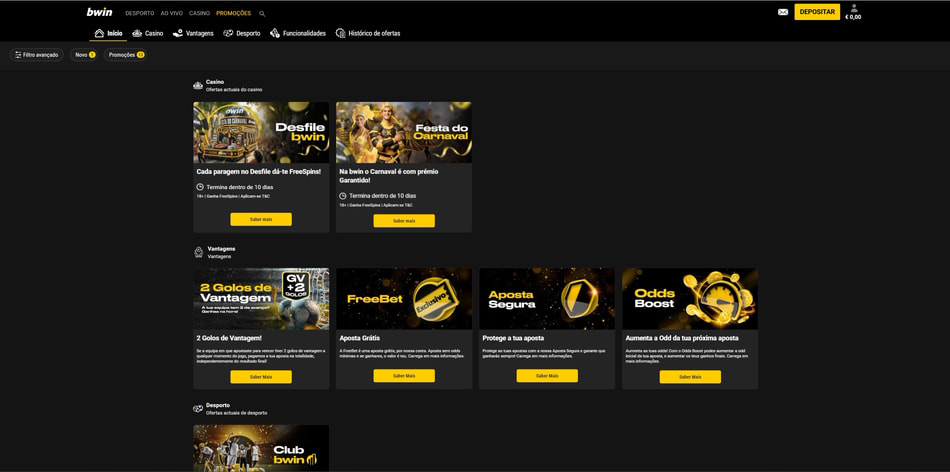Open the search magnifier icon

[262, 13]
